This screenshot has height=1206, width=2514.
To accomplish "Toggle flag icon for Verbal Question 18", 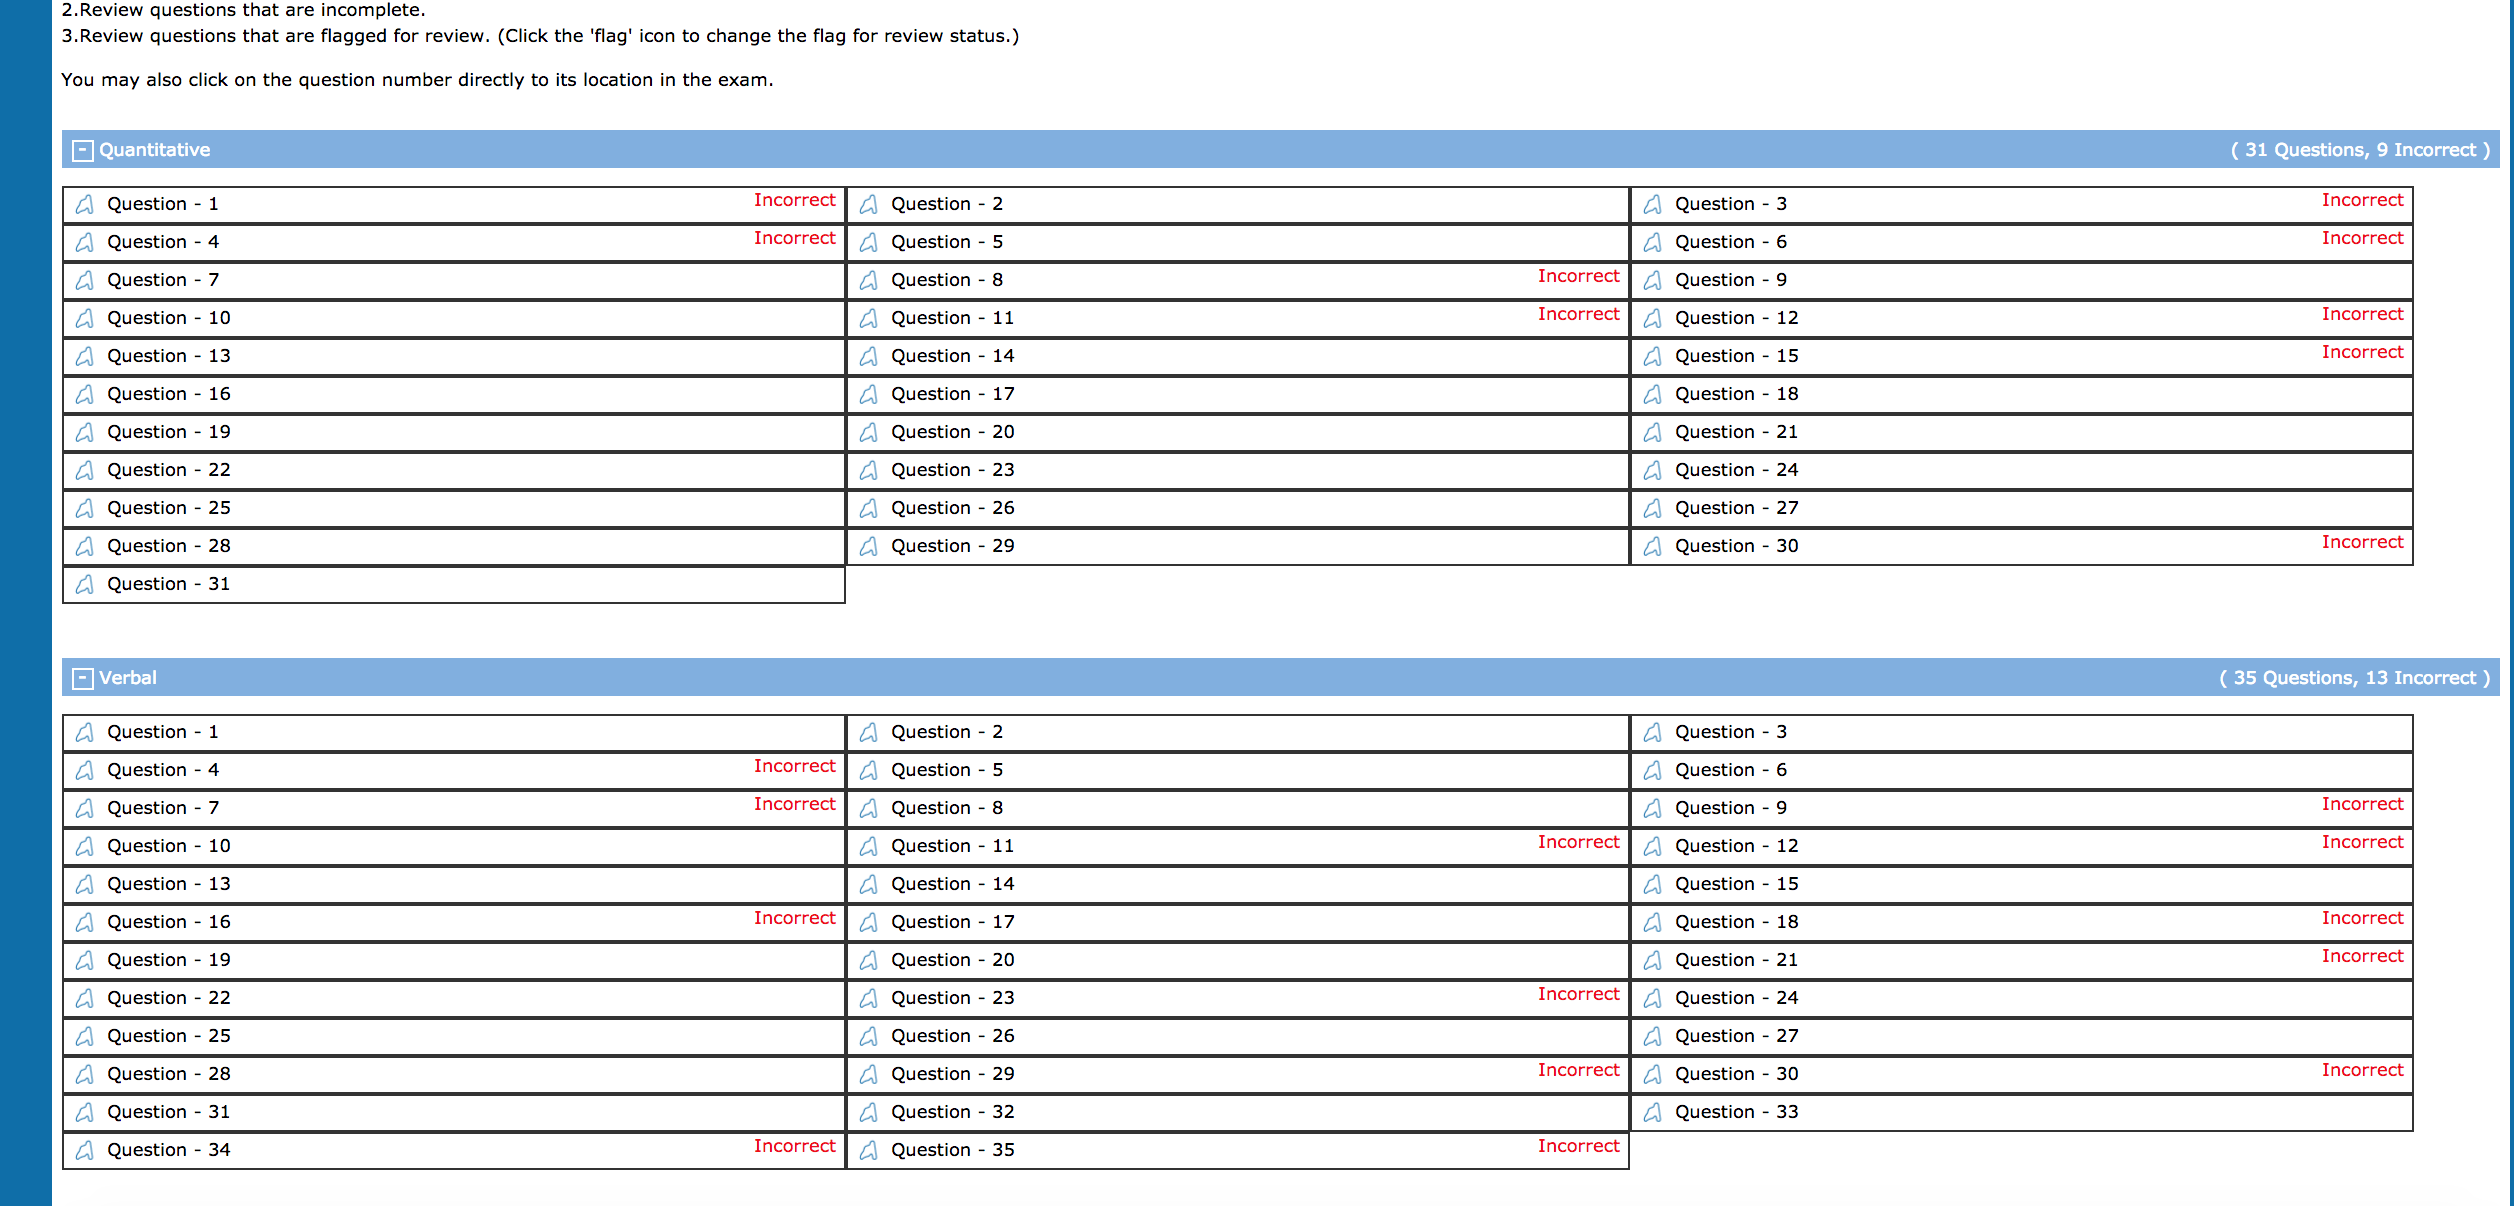I will 1653,923.
